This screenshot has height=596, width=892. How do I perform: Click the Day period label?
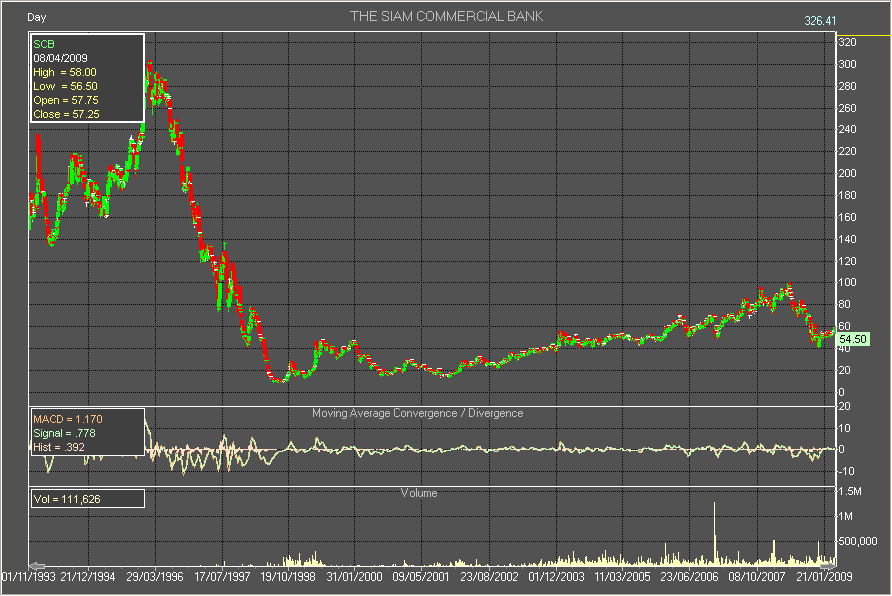[36, 17]
